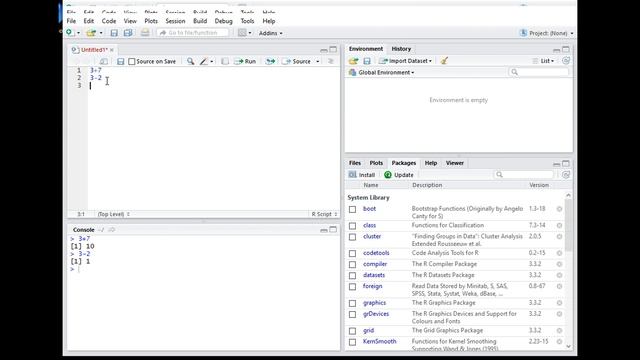Click the show in new window icon
The image size is (640, 360).
click(x=104, y=61)
